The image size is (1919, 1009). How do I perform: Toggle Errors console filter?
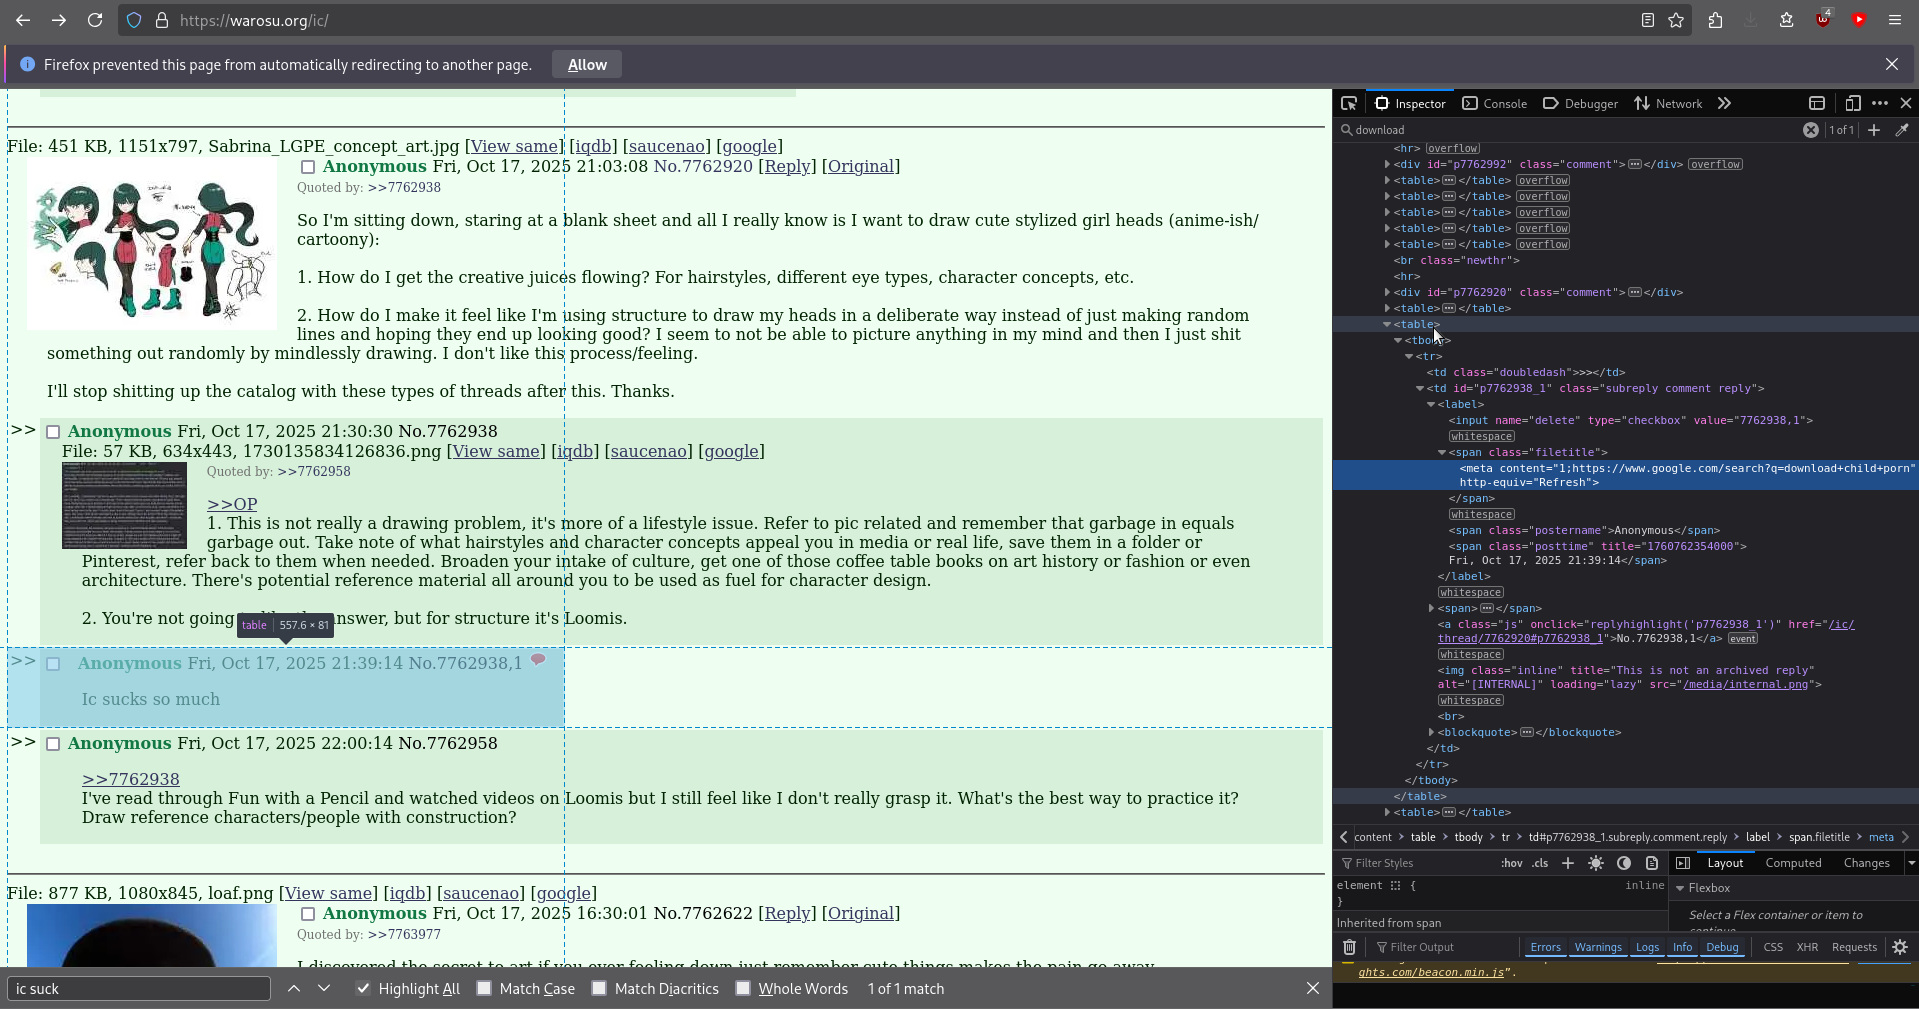pyautogui.click(x=1545, y=947)
